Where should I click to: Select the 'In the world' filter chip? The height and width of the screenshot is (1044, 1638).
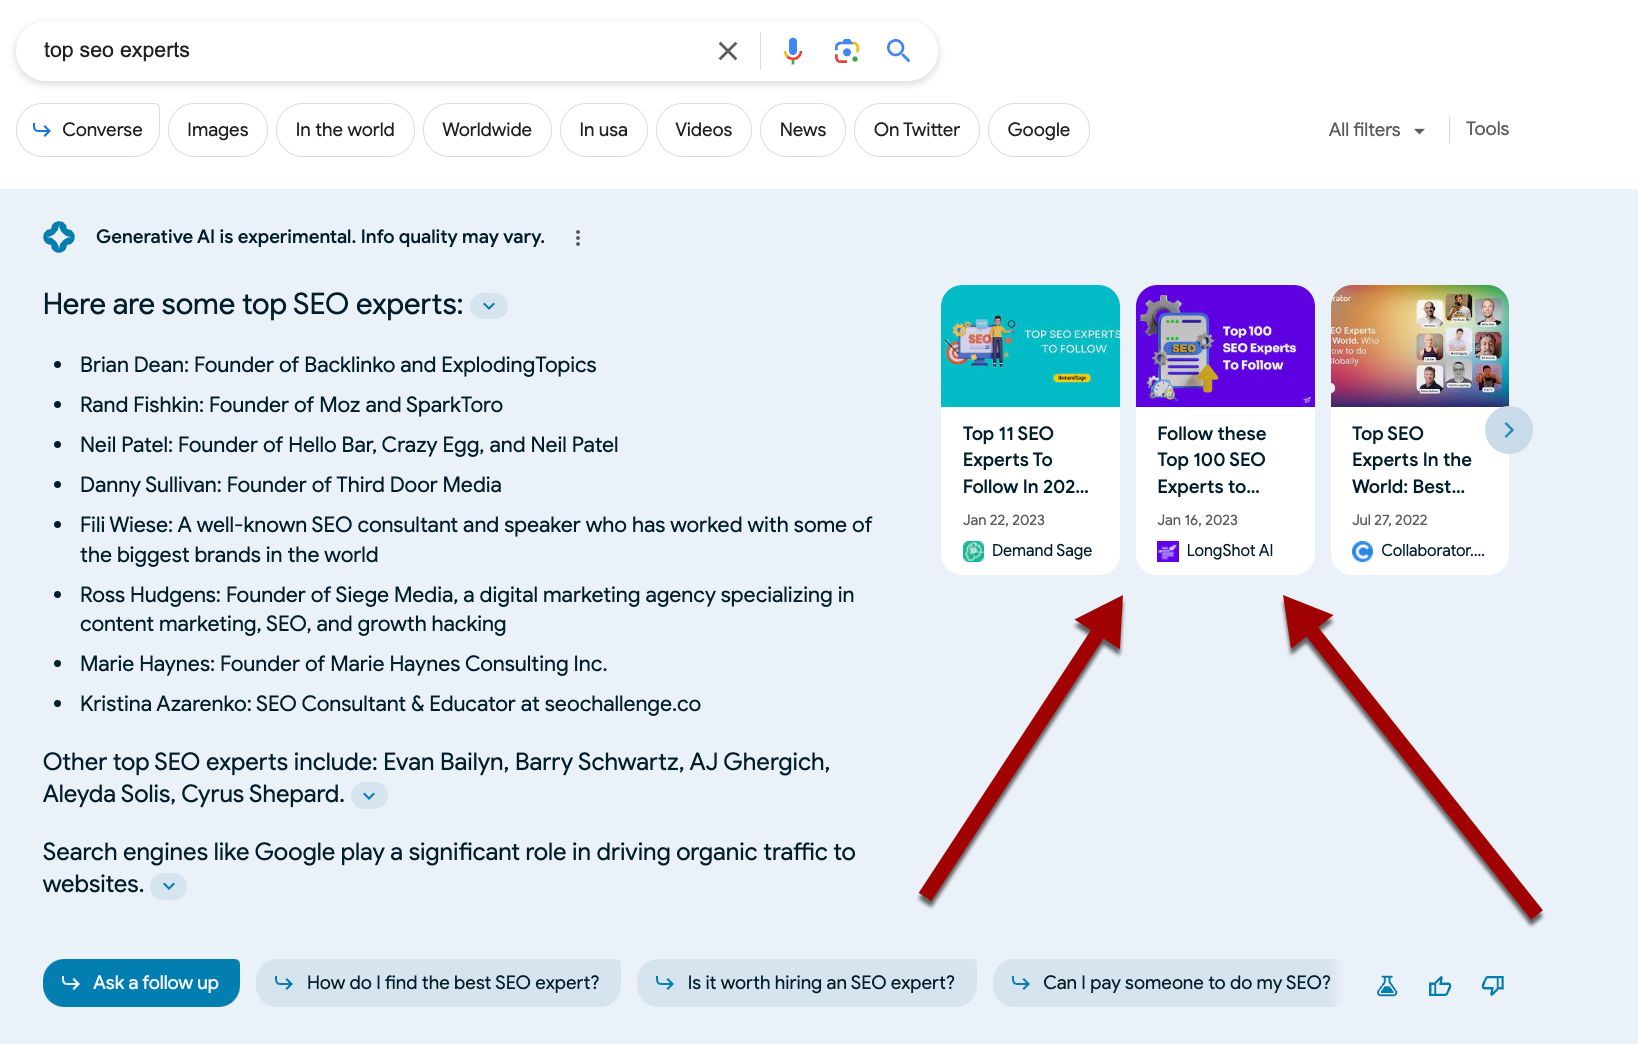(345, 130)
